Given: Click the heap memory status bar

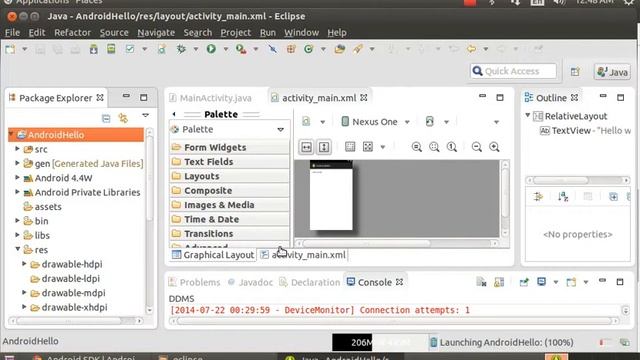Looking at the screenshot, I should pos(380,342).
